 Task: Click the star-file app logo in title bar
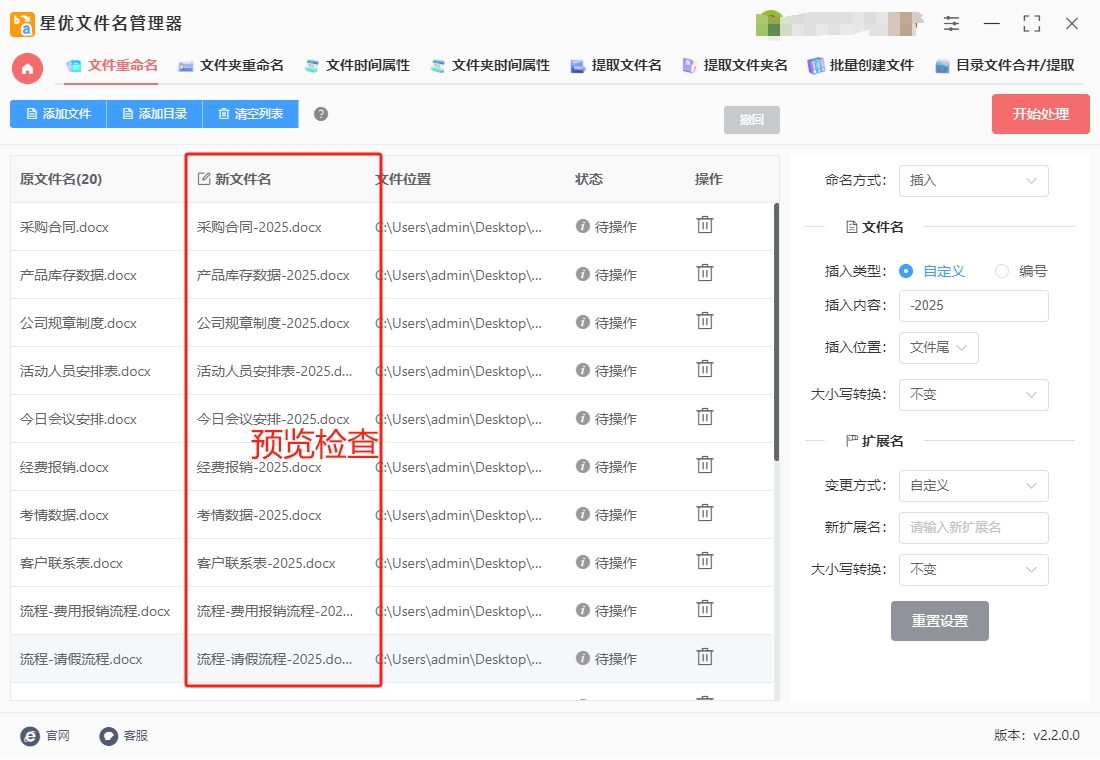(22, 24)
